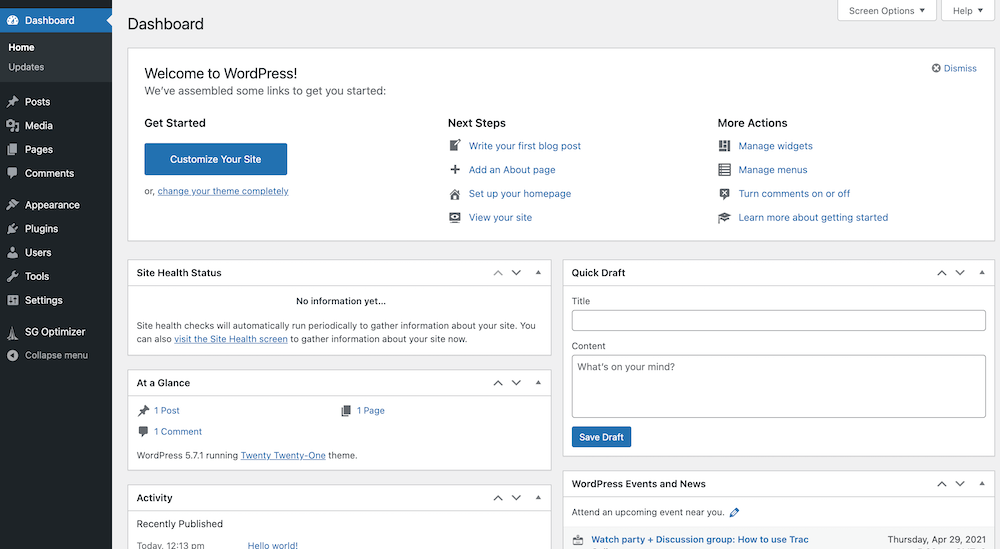
Task: Open the Settings menu label
Action: [43, 300]
